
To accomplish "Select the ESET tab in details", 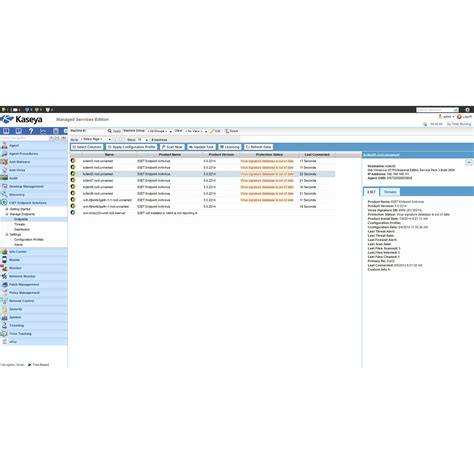I will [371, 192].
